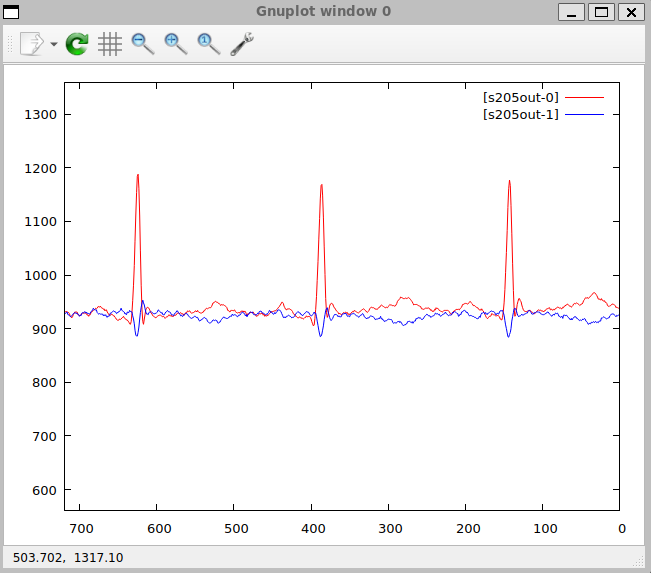The height and width of the screenshot is (573, 651).
Task: Click the red peak near x 385
Action: click(321, 186)
